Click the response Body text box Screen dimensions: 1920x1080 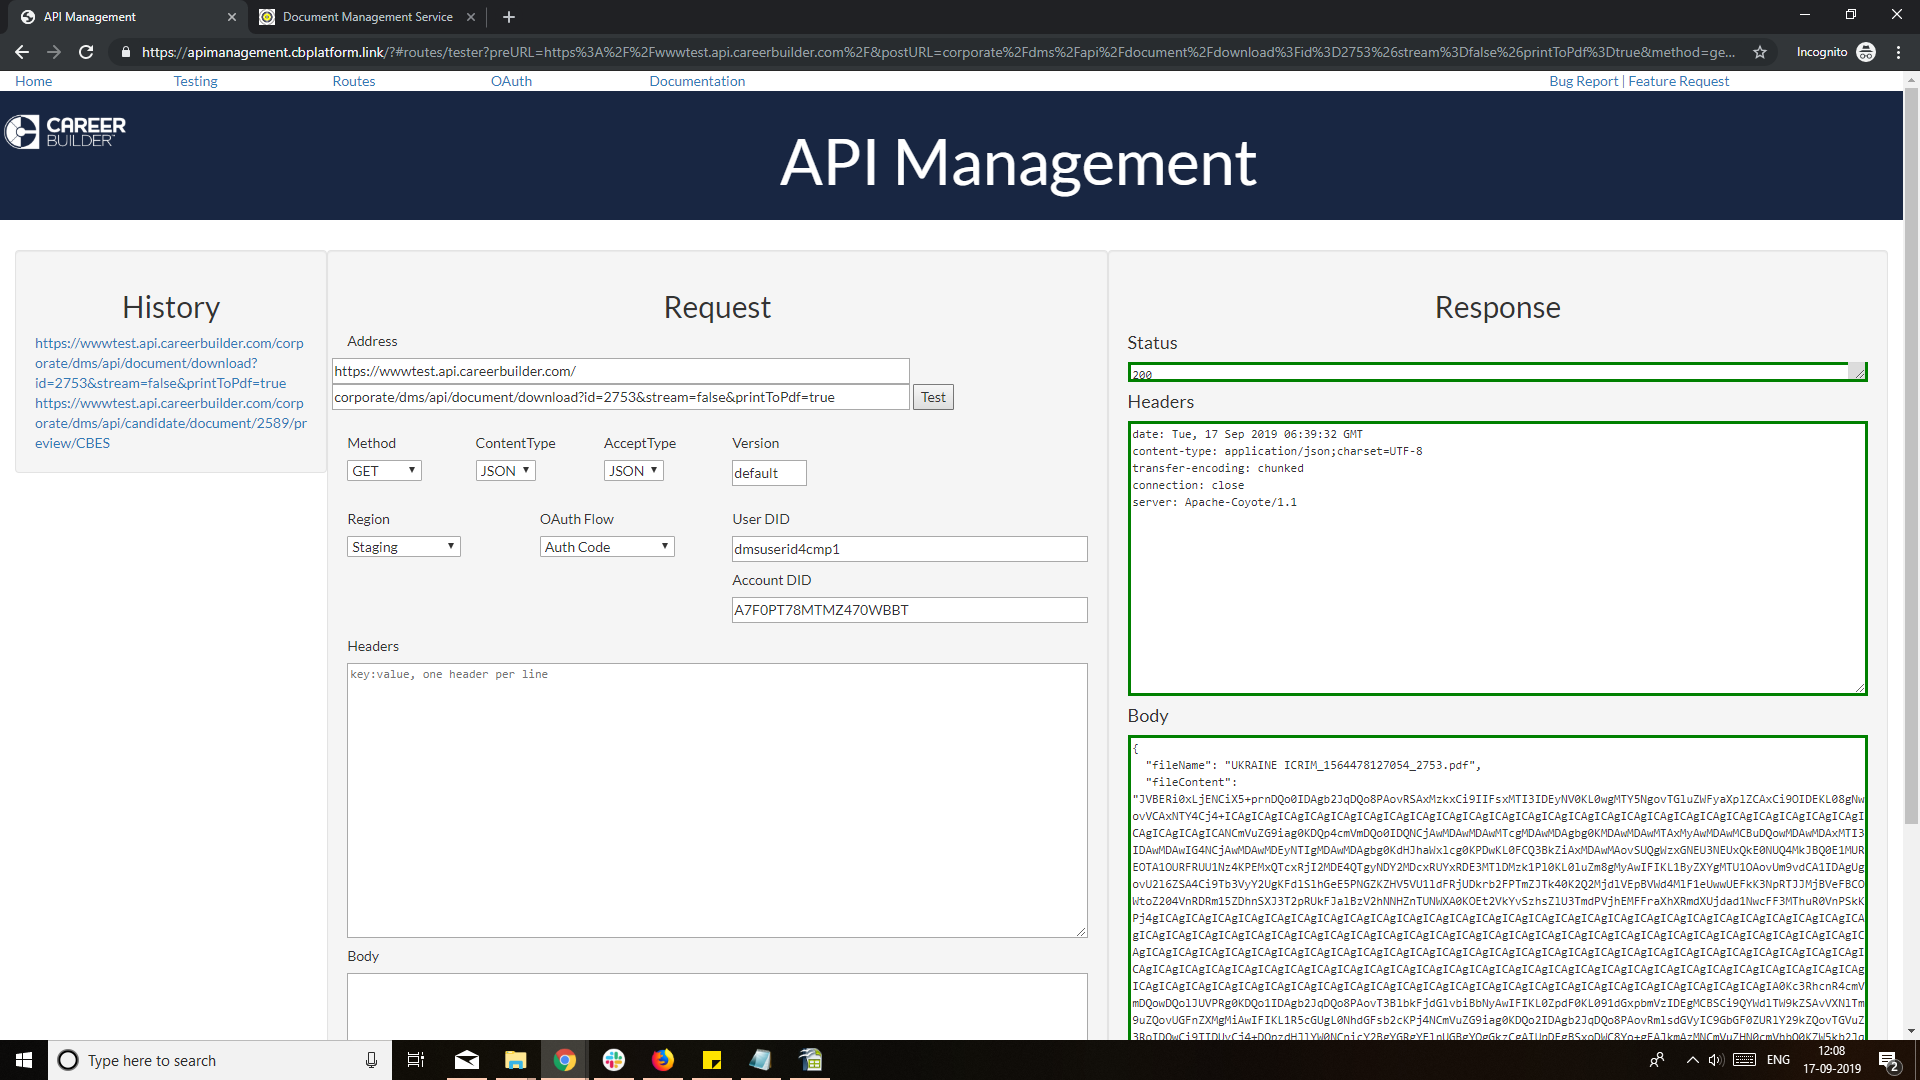(x=1497, y=888)
